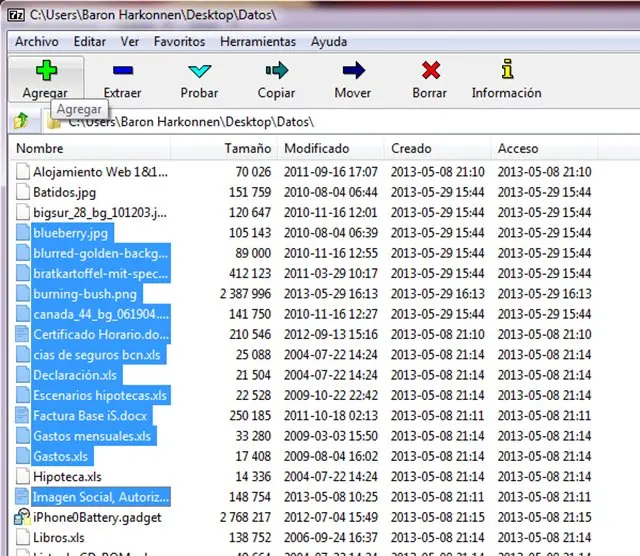Sort files by Tamaño column header
This screenshot has width=640, height=556.
(x=247, y=148)
